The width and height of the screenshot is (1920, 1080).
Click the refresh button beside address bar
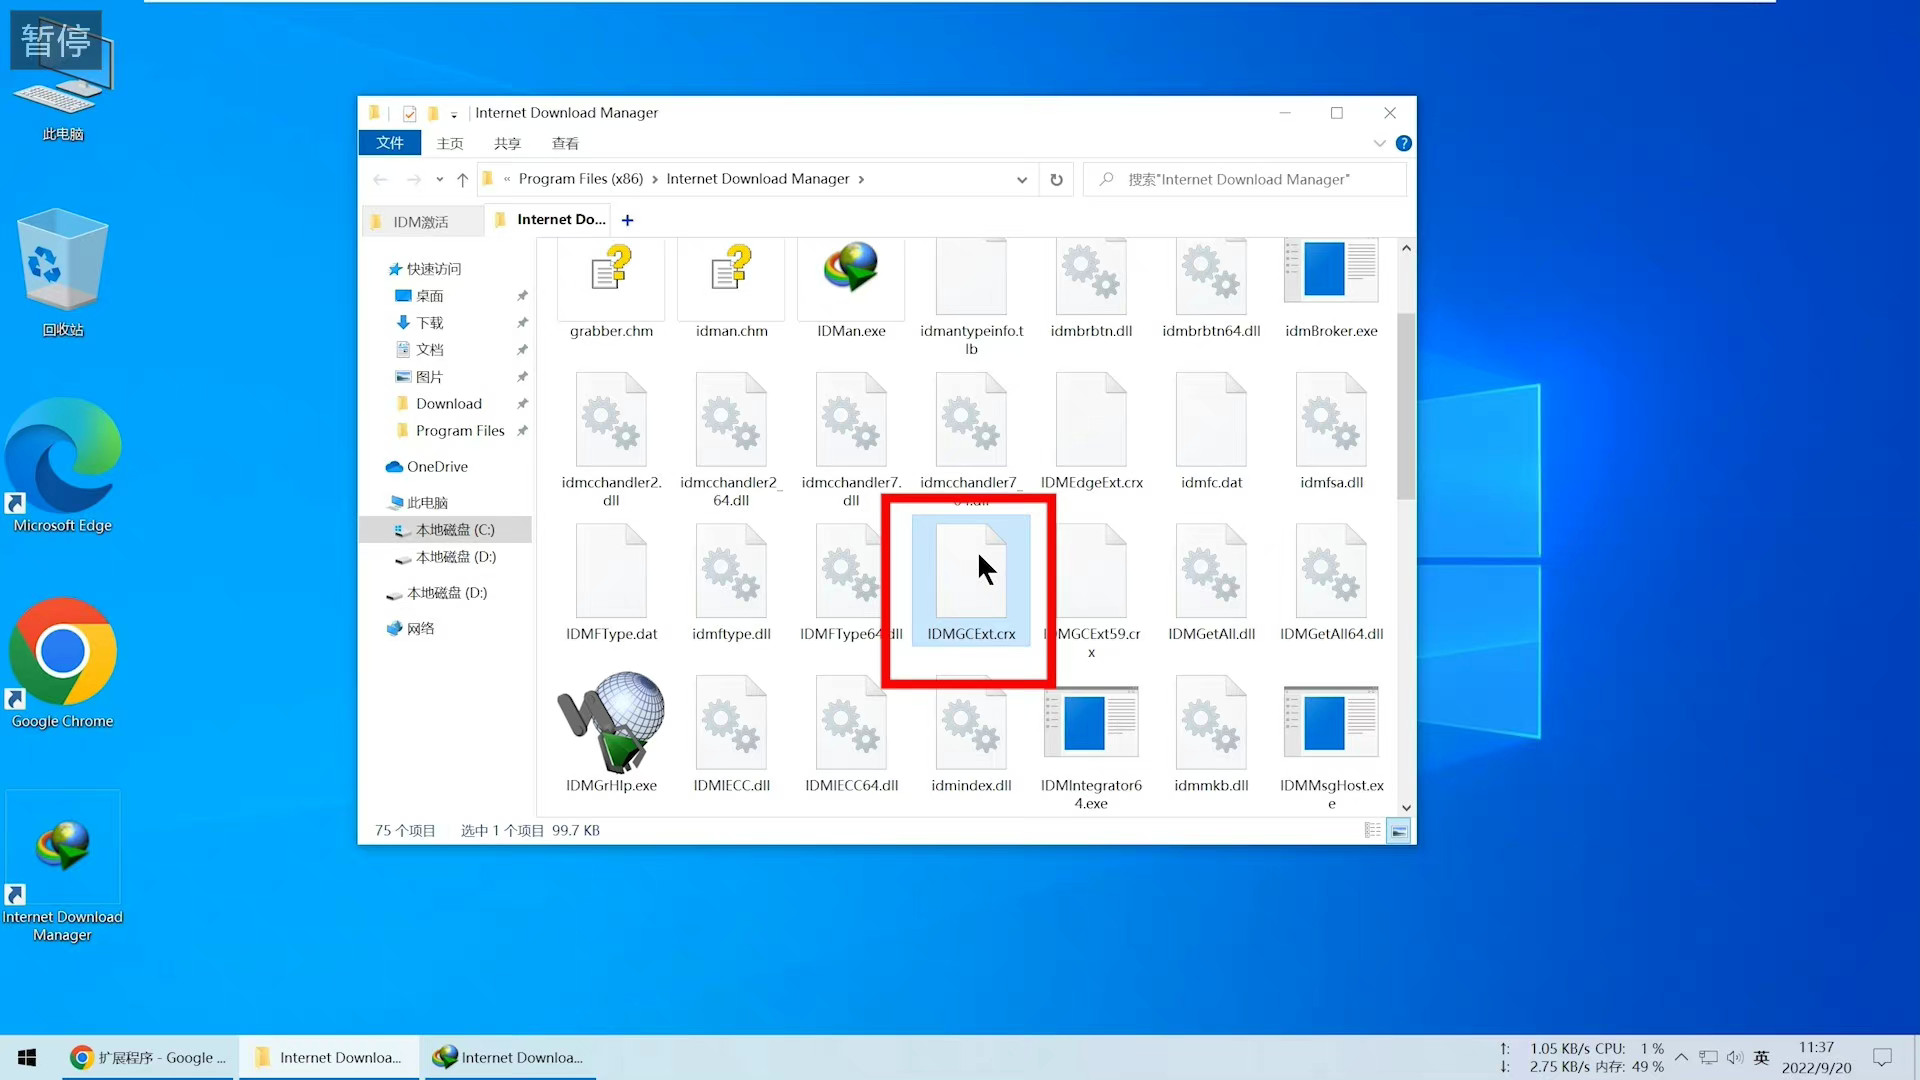point(1056,180)
